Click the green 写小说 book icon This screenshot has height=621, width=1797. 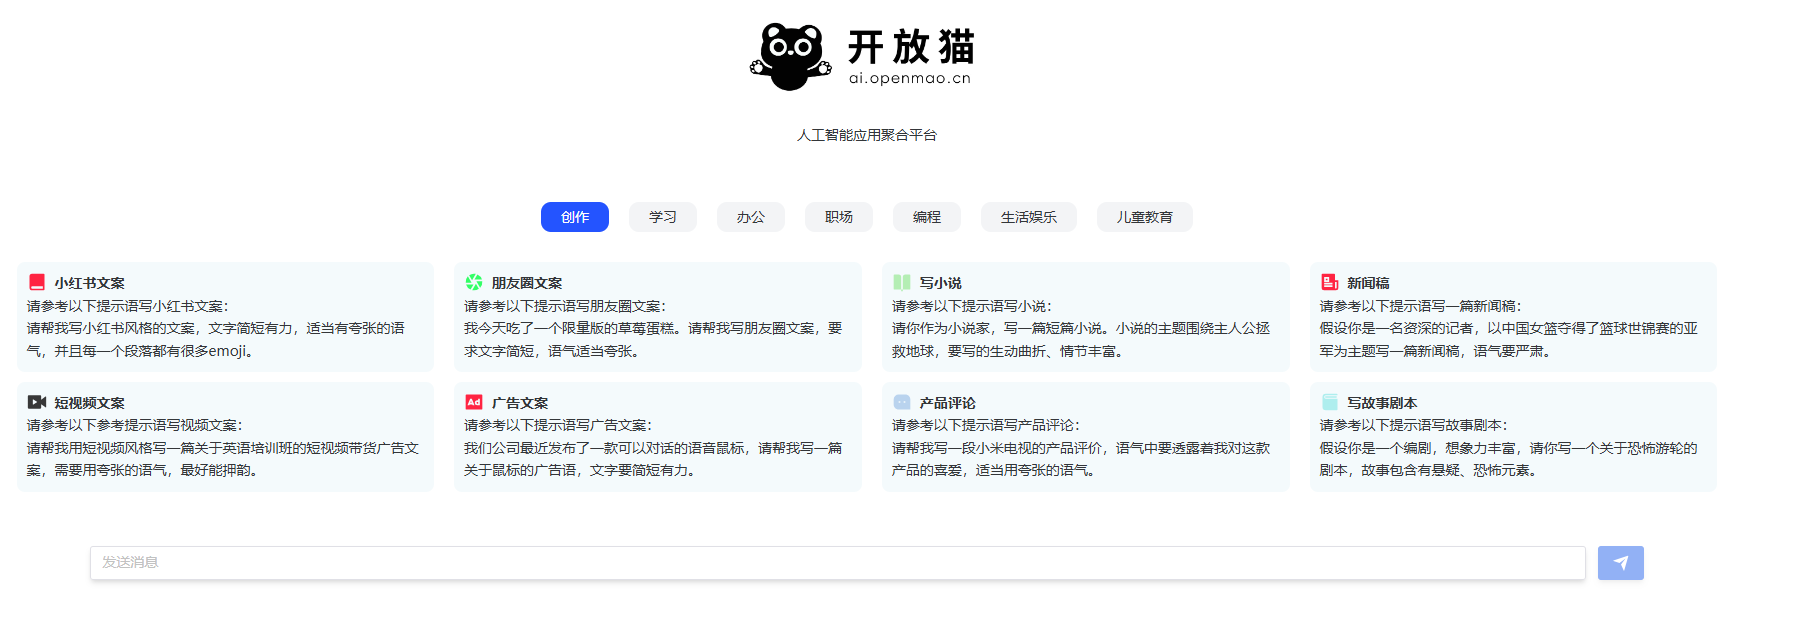902,283
